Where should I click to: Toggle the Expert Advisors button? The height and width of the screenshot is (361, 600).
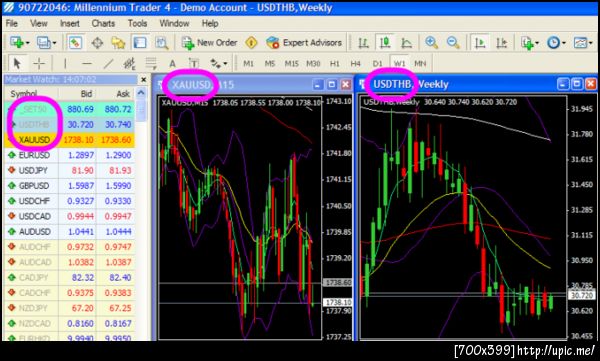304,42
